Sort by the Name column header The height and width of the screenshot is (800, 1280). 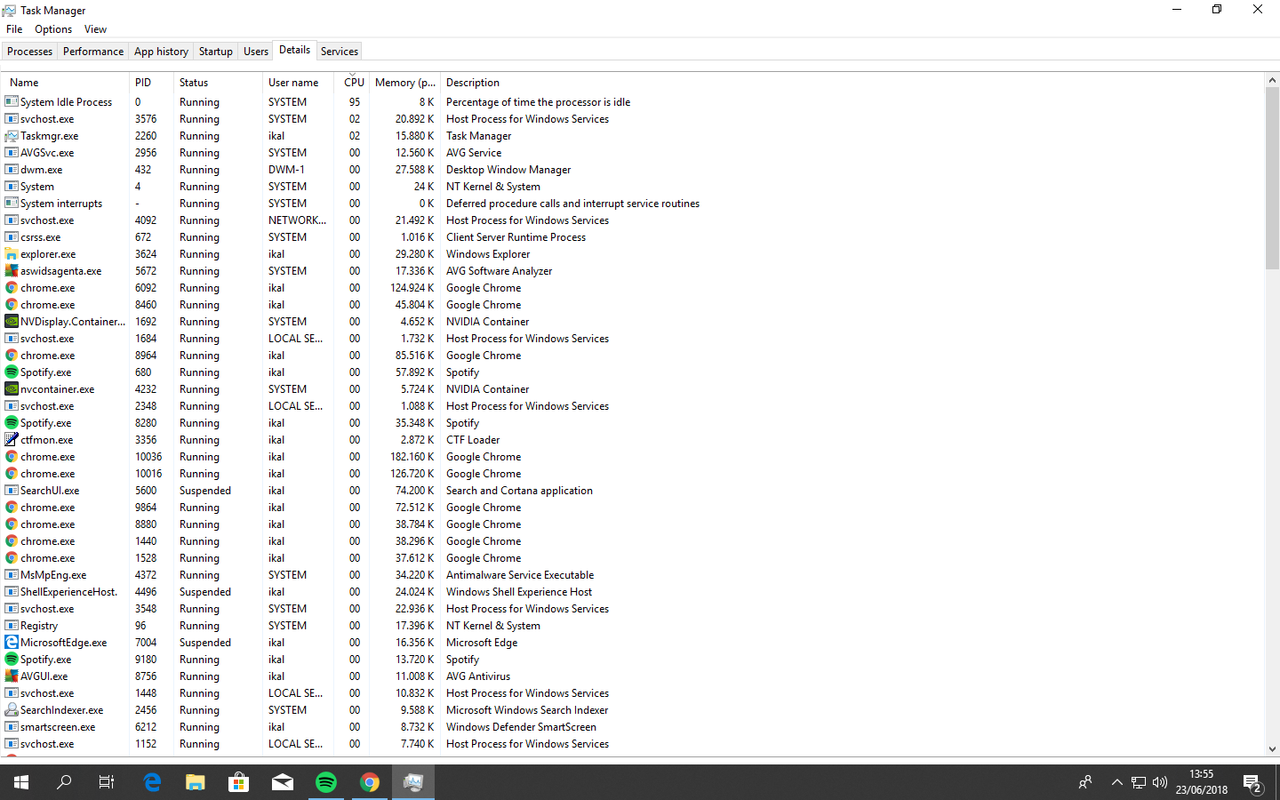click(66, 82)
